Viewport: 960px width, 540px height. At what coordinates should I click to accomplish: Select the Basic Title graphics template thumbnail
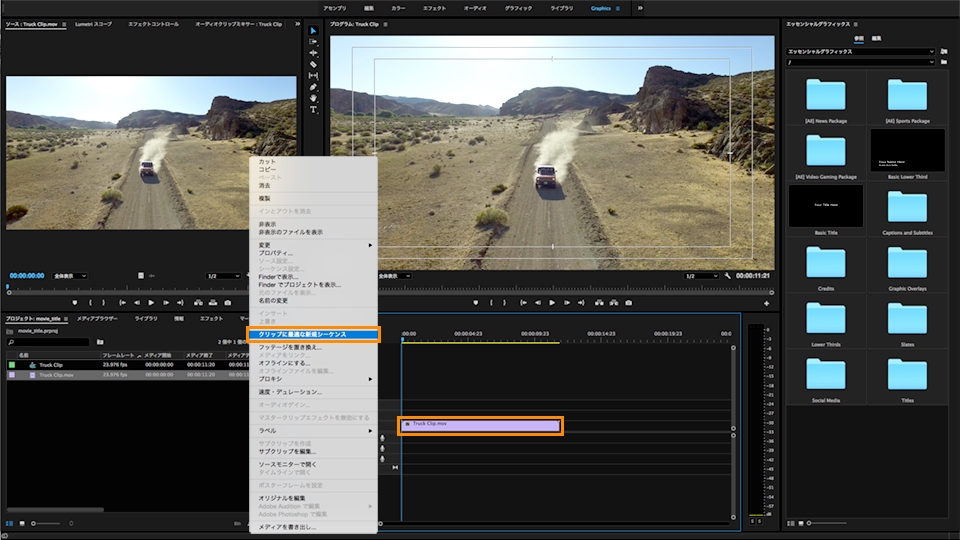(x=825, y=206)
